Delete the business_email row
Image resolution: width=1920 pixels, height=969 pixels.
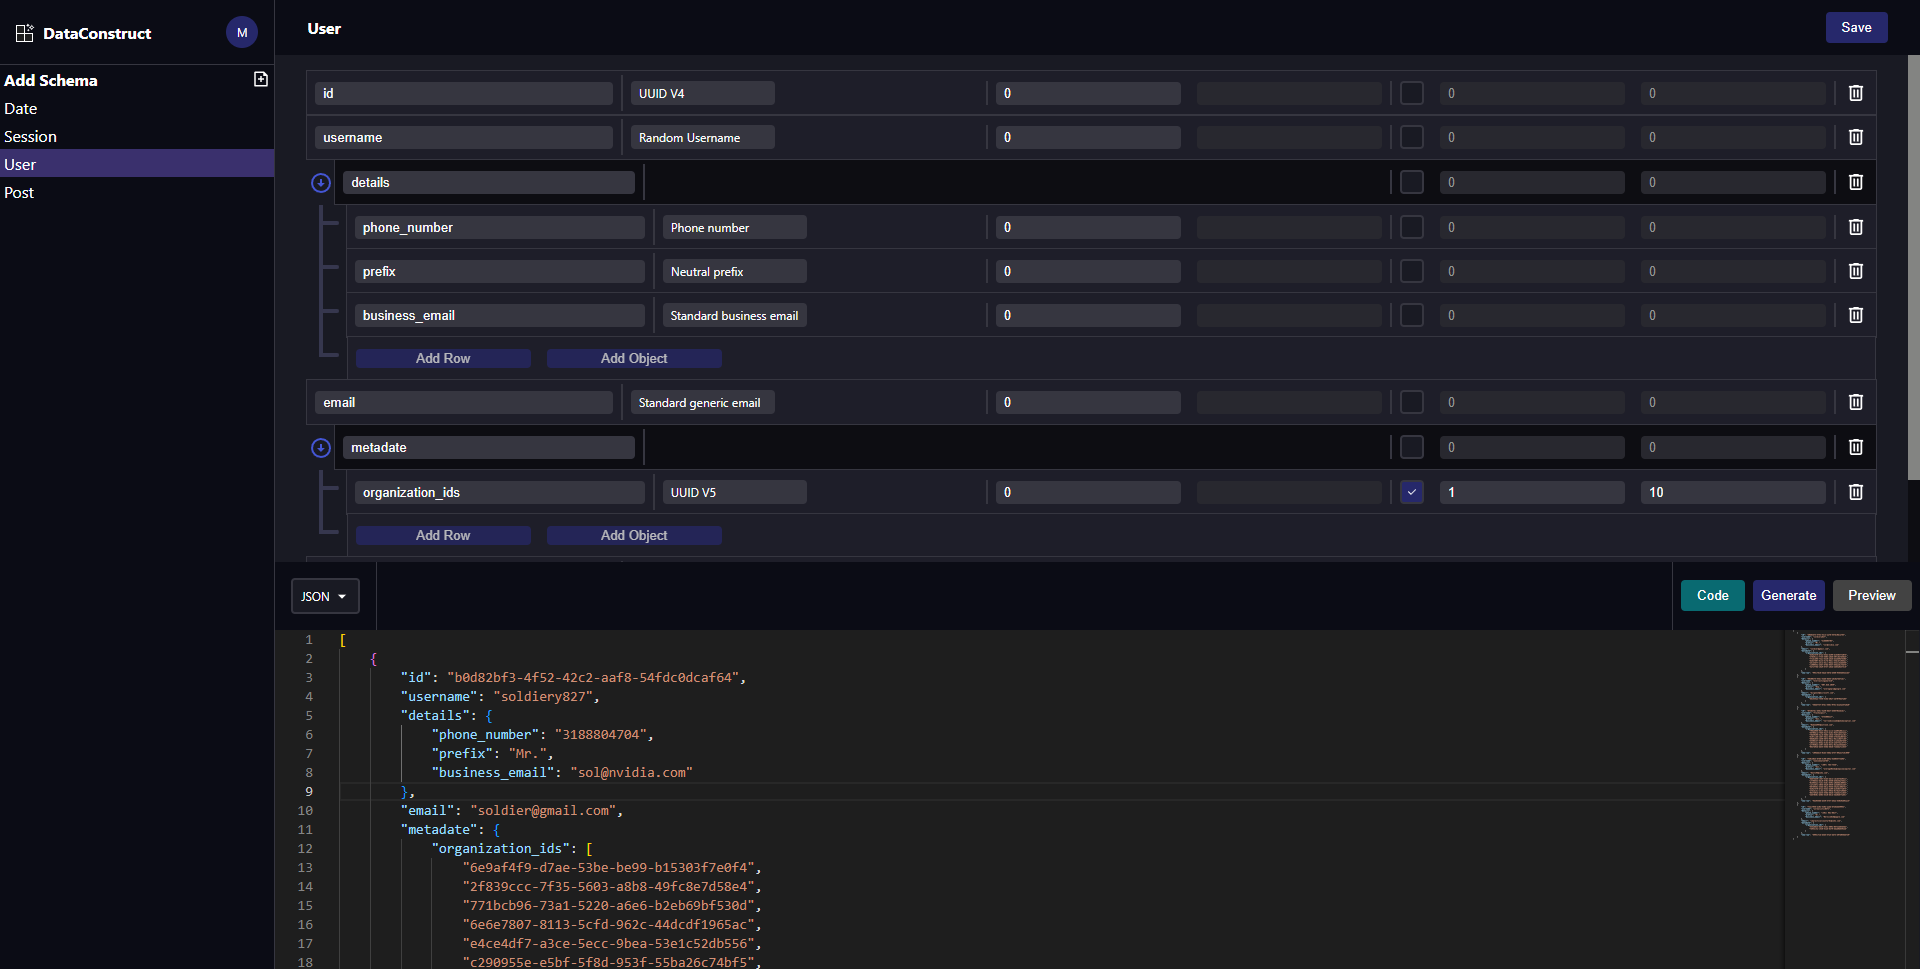pos(1855,315)
